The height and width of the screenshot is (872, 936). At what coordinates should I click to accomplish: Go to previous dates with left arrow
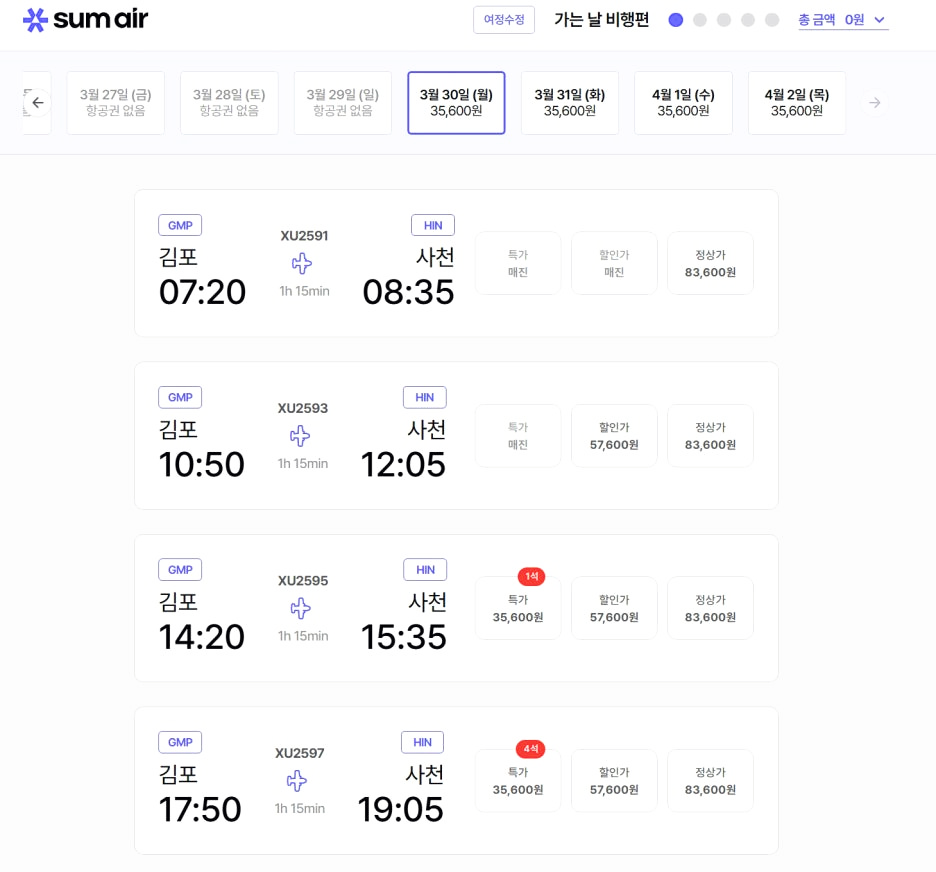click(x=38, y=103)
